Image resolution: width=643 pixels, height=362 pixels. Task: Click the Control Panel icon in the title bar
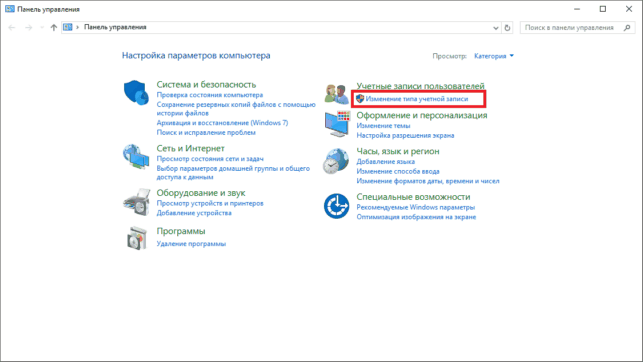pos(9,9)
